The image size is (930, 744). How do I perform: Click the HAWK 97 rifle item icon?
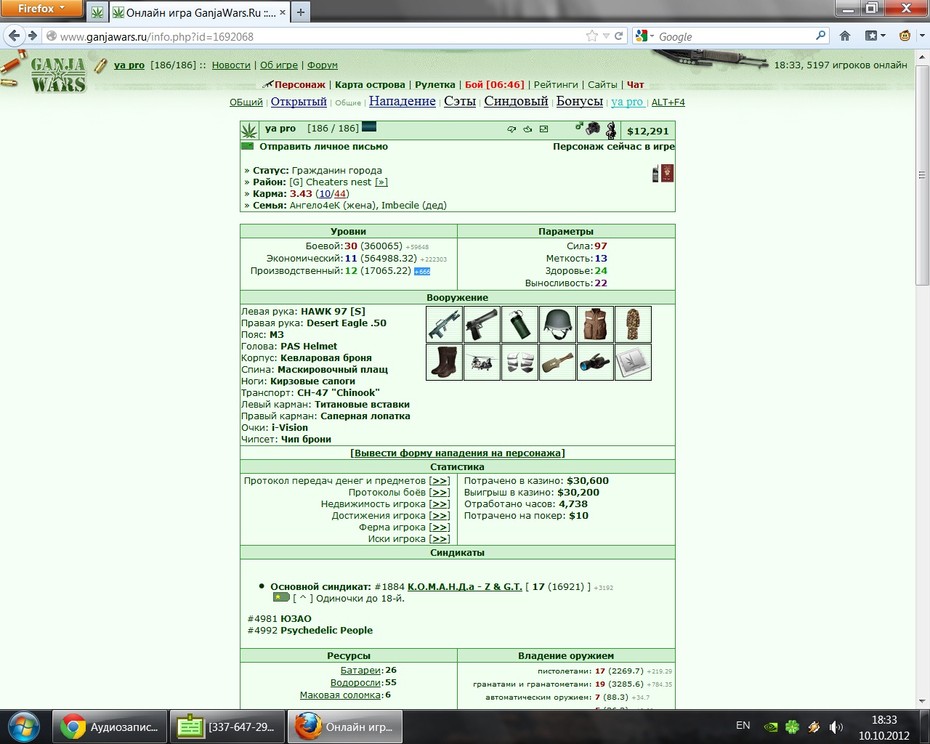pyautogui.click(x=444, y=325)
